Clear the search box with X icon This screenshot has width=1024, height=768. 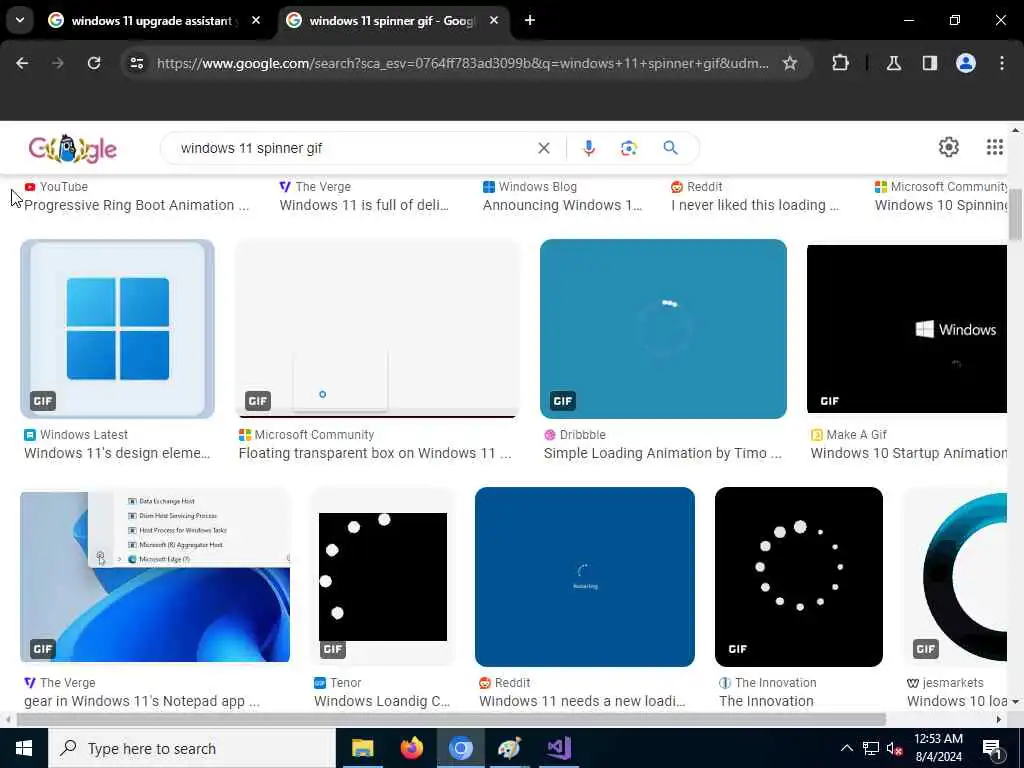point(543,148)
